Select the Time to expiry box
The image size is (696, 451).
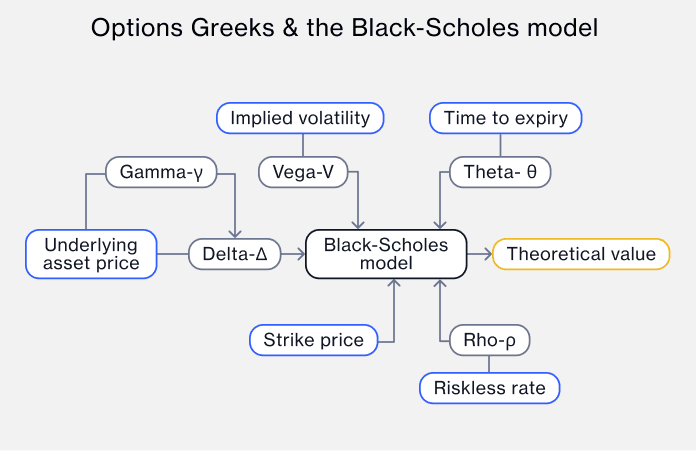505,119
